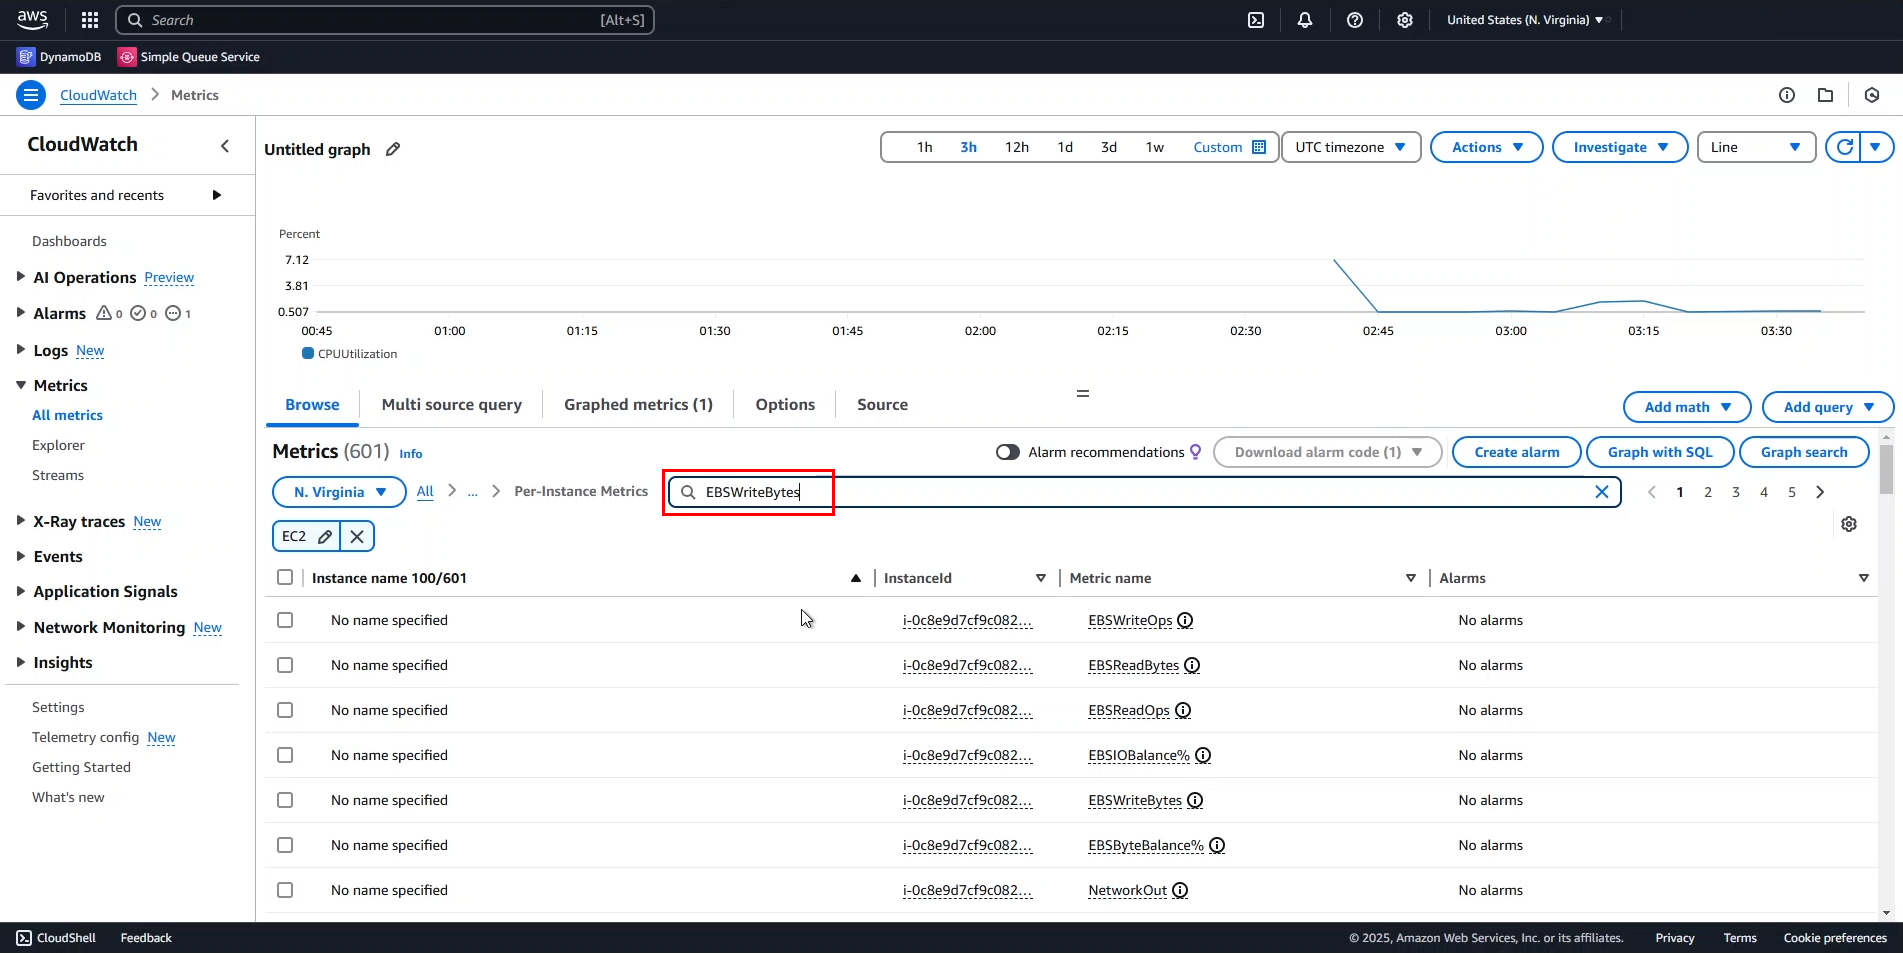Viewport: 1903px width, 953px height.
Task: Remove the EC2 filter tag
Action: [357, 536]
